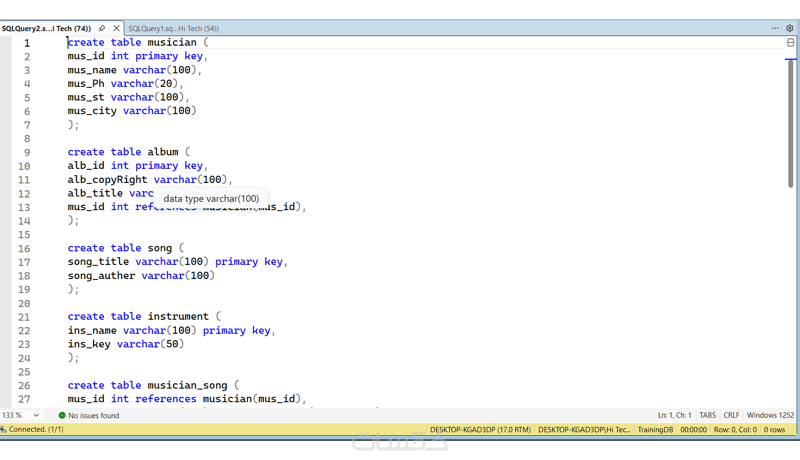
Task: Click the TrainingDB database status
Action: [655, 429]
